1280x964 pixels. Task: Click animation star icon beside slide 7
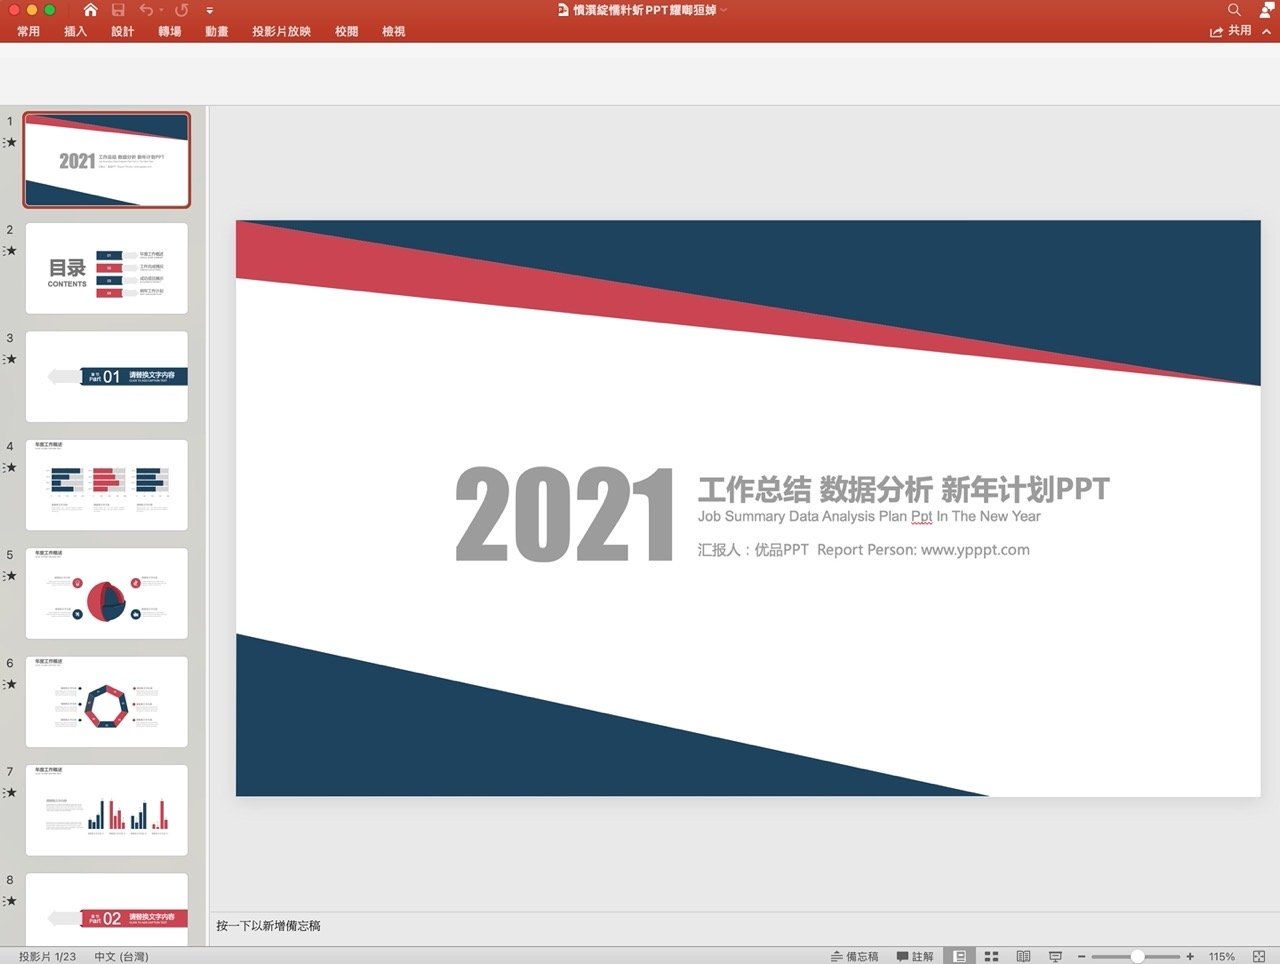tap(11, 793)
